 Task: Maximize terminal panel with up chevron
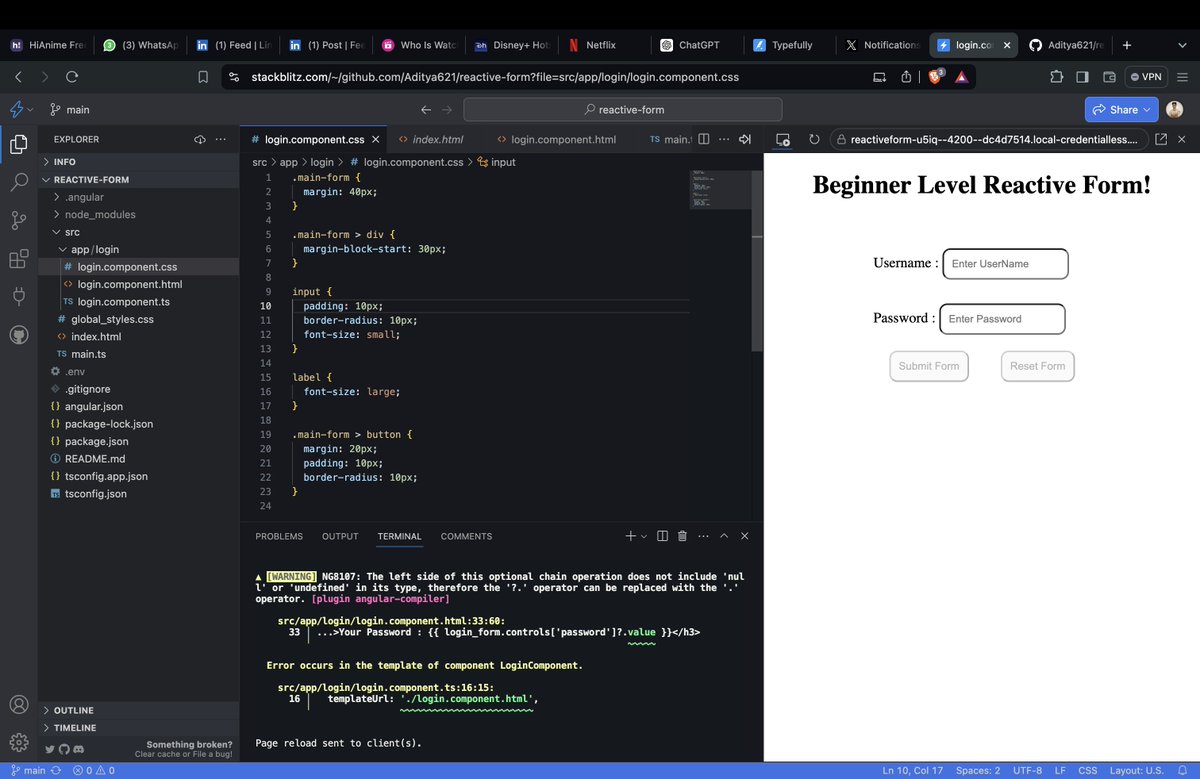[x=724, y=536]
